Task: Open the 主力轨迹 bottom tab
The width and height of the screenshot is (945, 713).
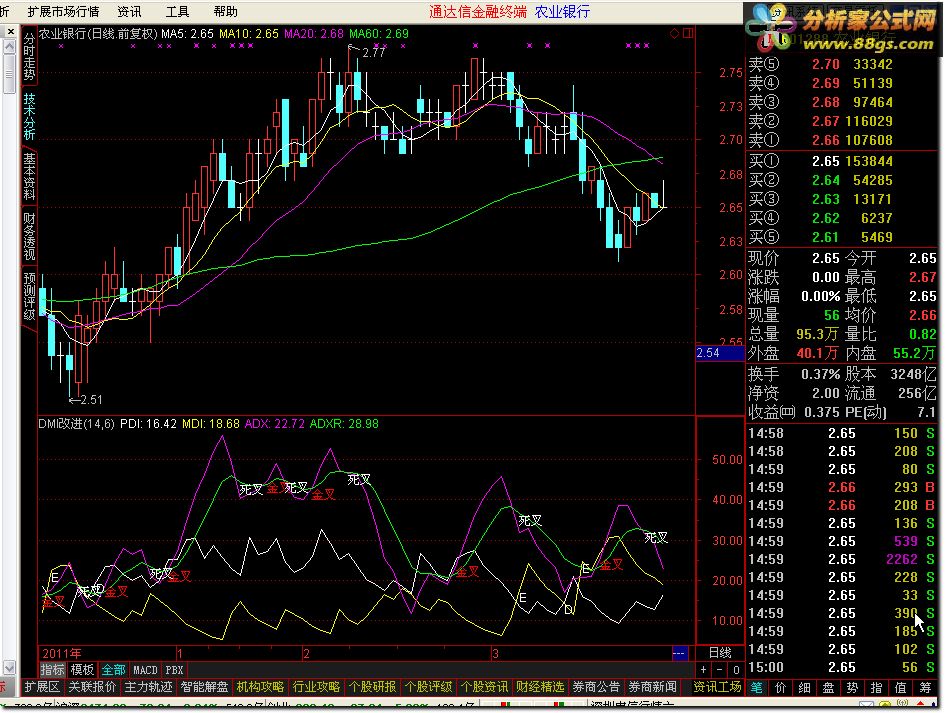Action: [x=148, y=687]
